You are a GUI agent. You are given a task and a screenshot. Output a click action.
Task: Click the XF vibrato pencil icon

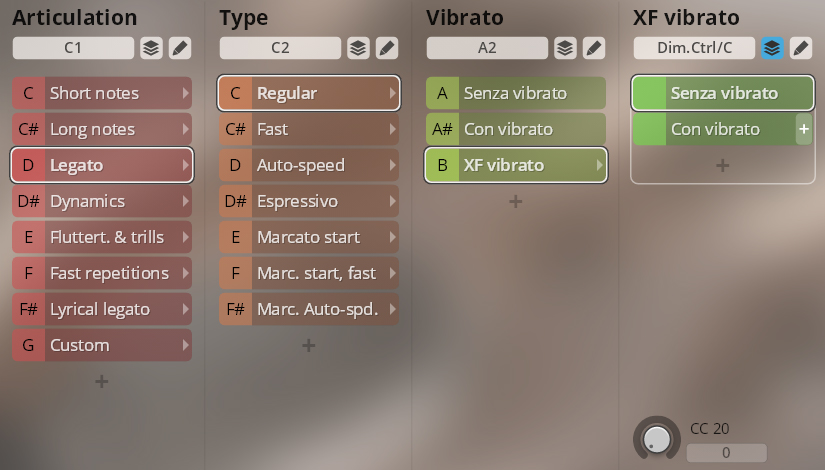800,47
